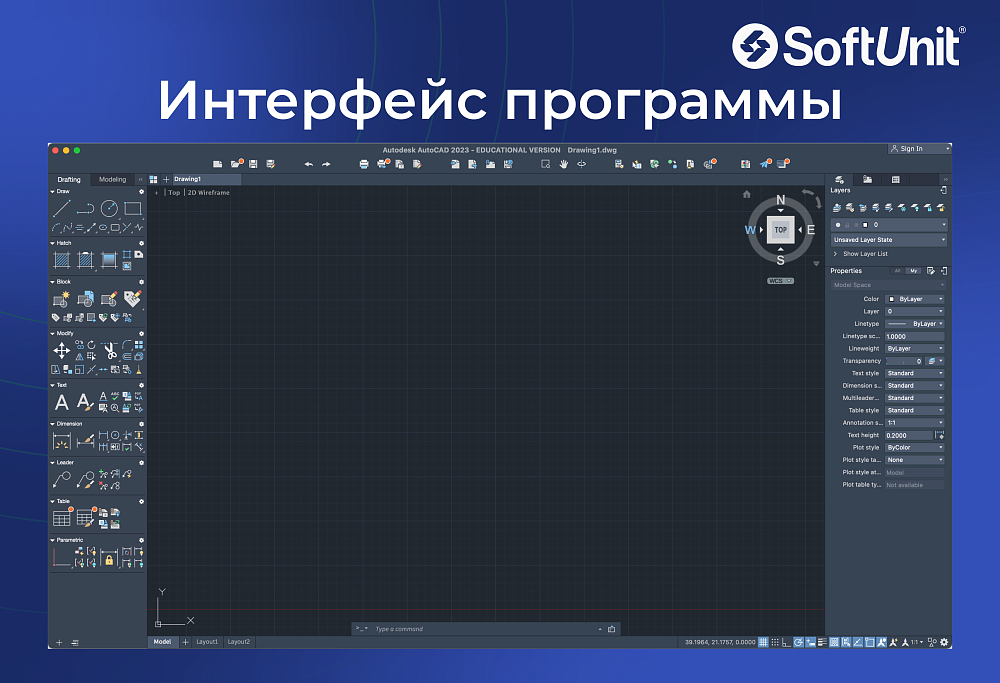Viewport: 1000px width, 683px height.
Task: Open annotation scale 1:1 dropdown in status bar
Action: tap(916, 642)
